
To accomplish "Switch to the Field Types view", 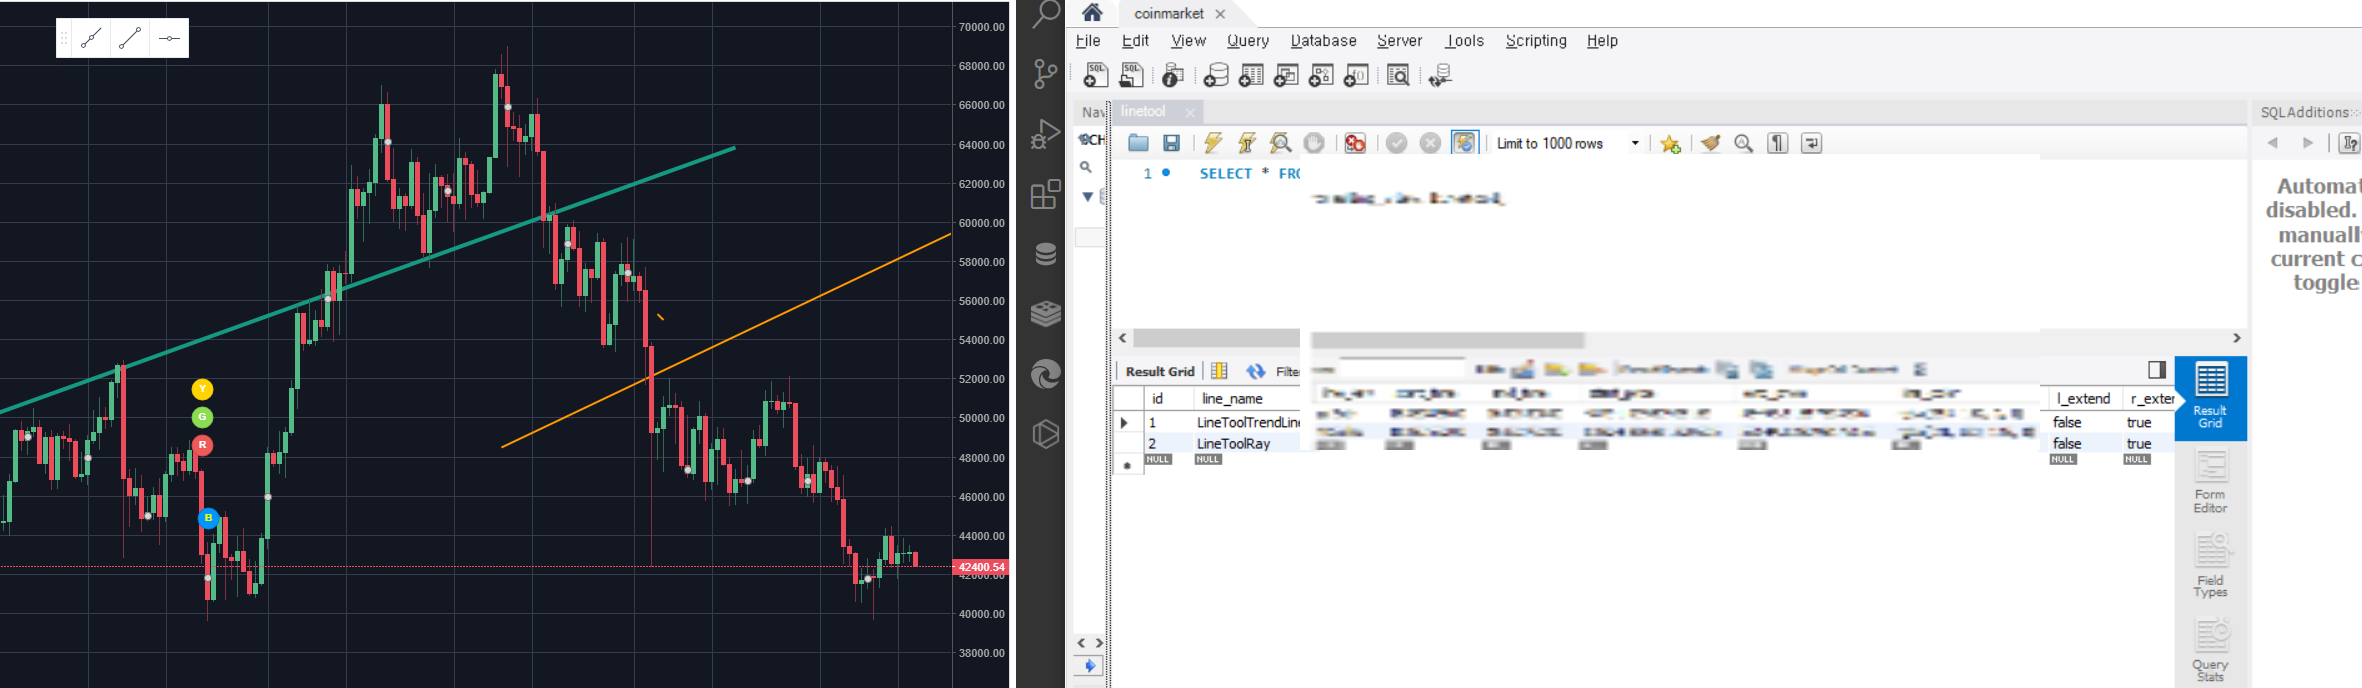I will pyautogui.click(x=2210, y=566).
